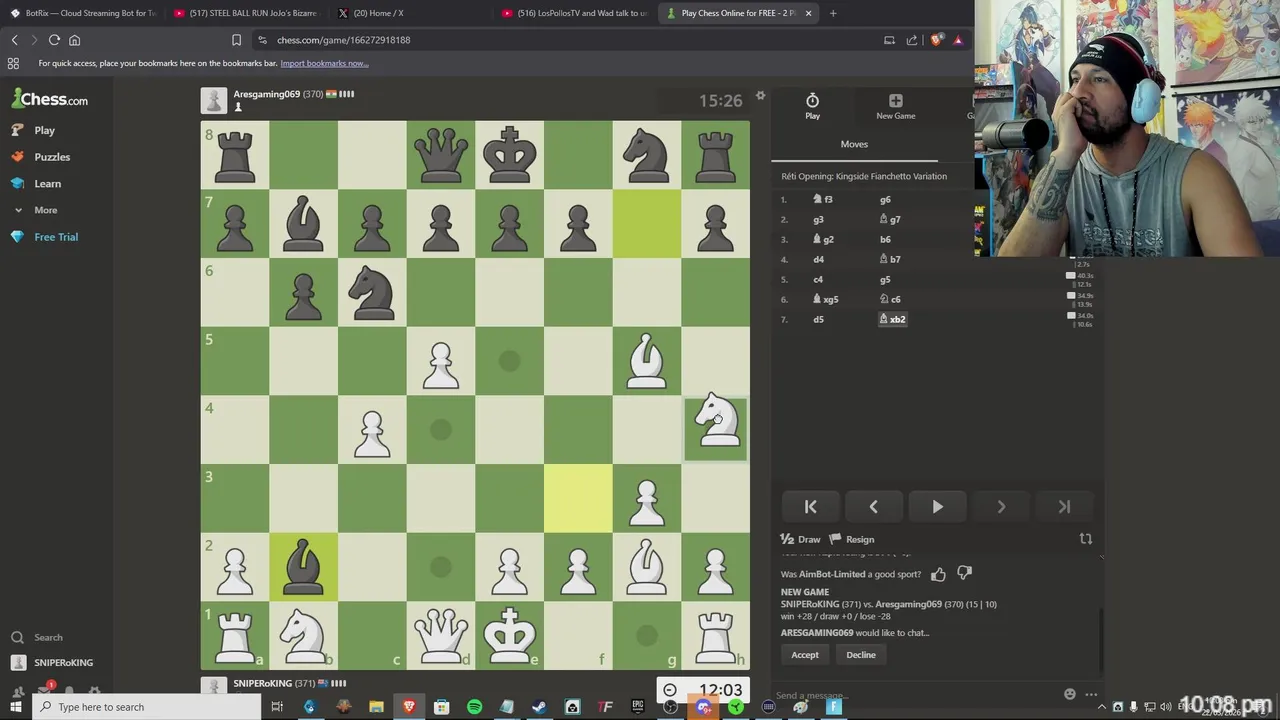
Task: Open chat options ellipsis menu
Action: [1091, 694]
